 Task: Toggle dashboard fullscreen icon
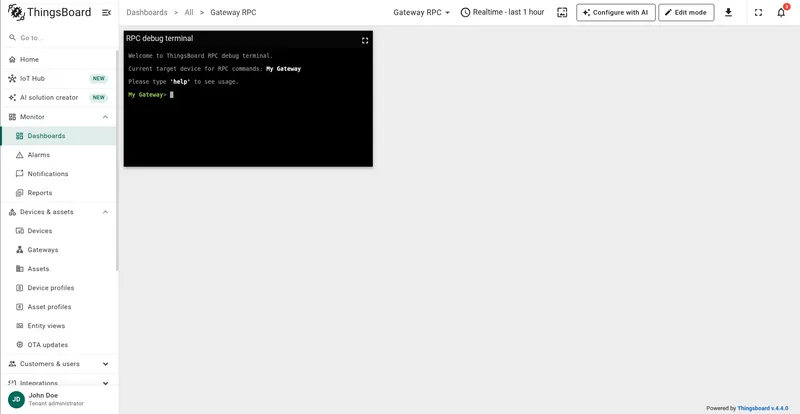coord(758,12)
